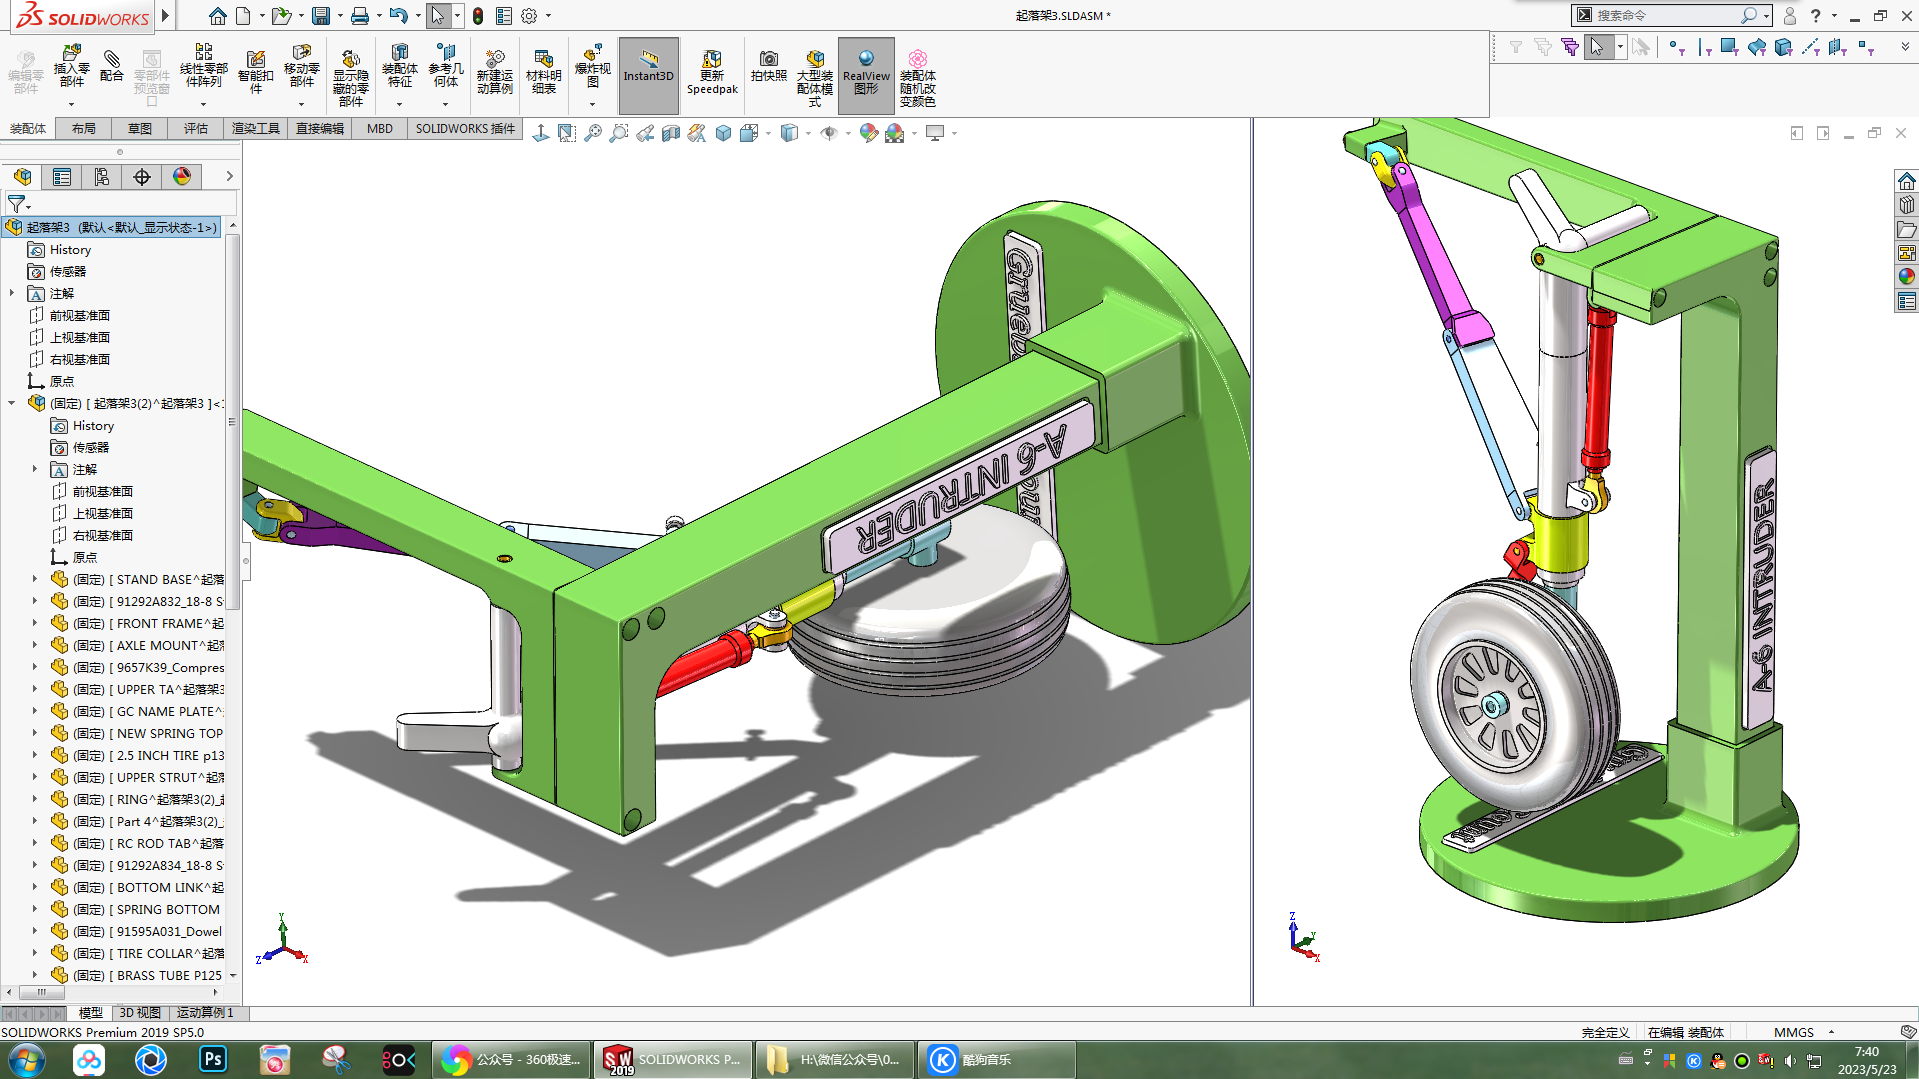Screen dimensions: 1919x1079
Task: Open Assembly Features (装配体特征) tool
Action: 399,66
